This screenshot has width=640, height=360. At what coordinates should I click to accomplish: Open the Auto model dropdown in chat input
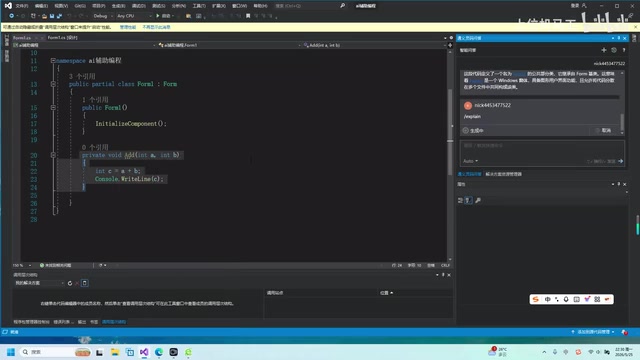tap(470, 161)
